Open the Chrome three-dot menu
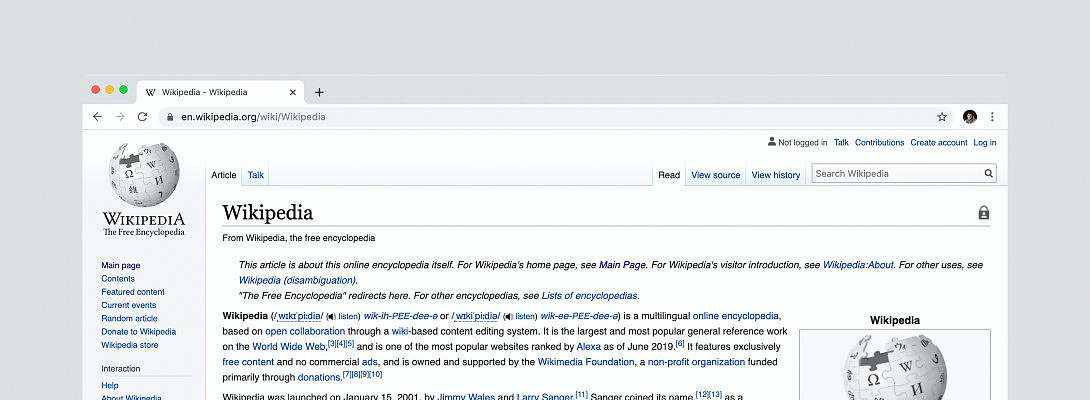The image size is (1090, 400). click(x=992, y=117)
